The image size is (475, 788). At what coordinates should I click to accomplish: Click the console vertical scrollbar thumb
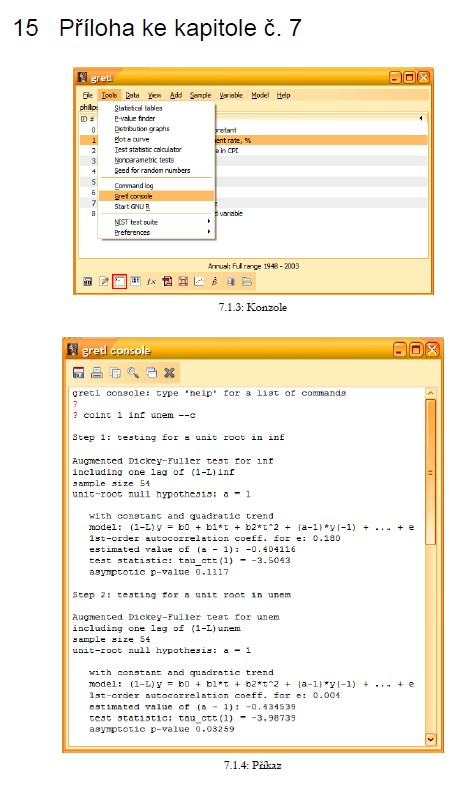[x=430, y=471]
